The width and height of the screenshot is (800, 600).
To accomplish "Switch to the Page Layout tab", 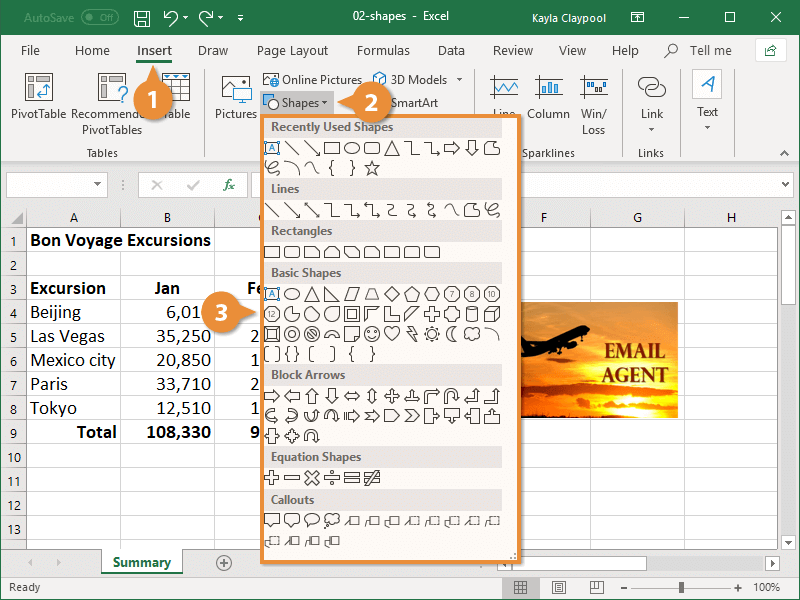I will click(292, 51).
